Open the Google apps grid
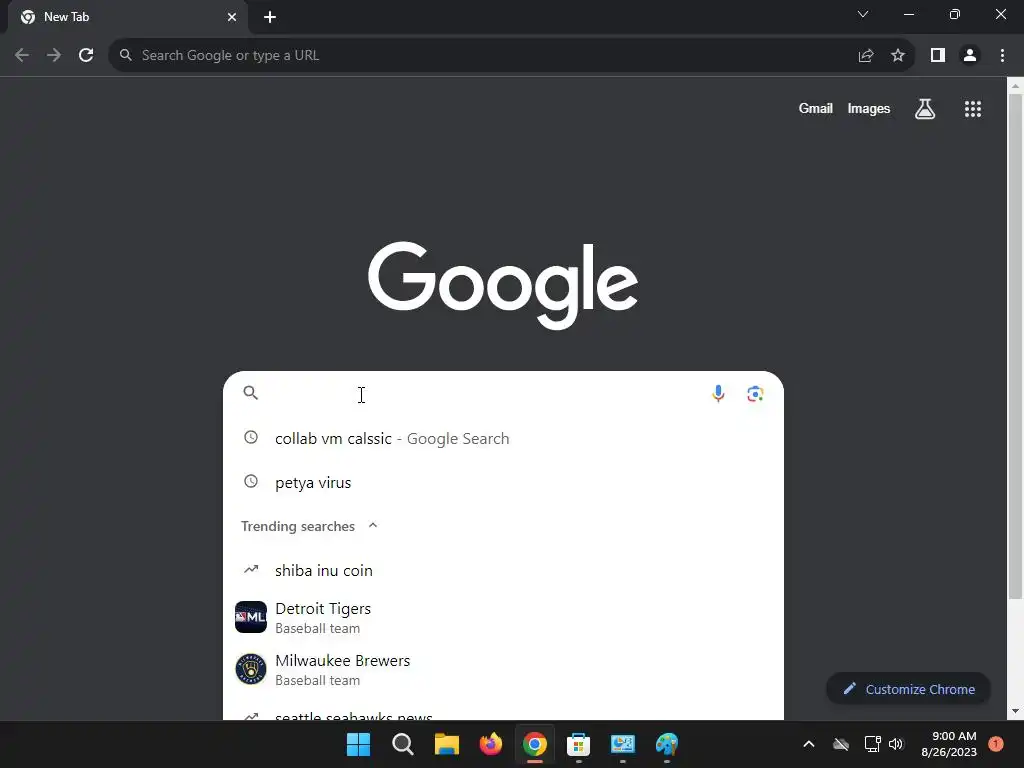 click(x=973, y=109)
